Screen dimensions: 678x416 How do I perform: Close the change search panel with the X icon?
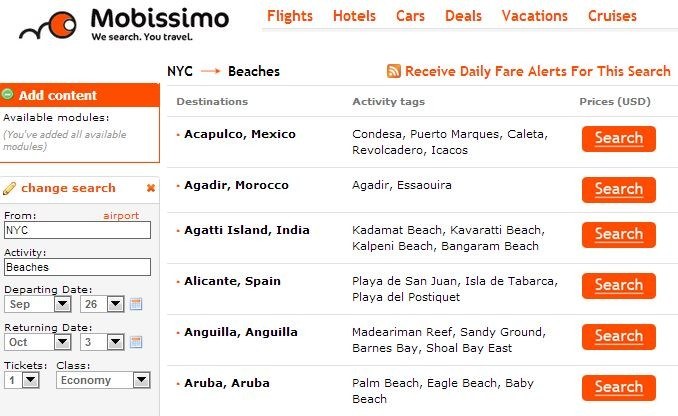pos(150,188)
